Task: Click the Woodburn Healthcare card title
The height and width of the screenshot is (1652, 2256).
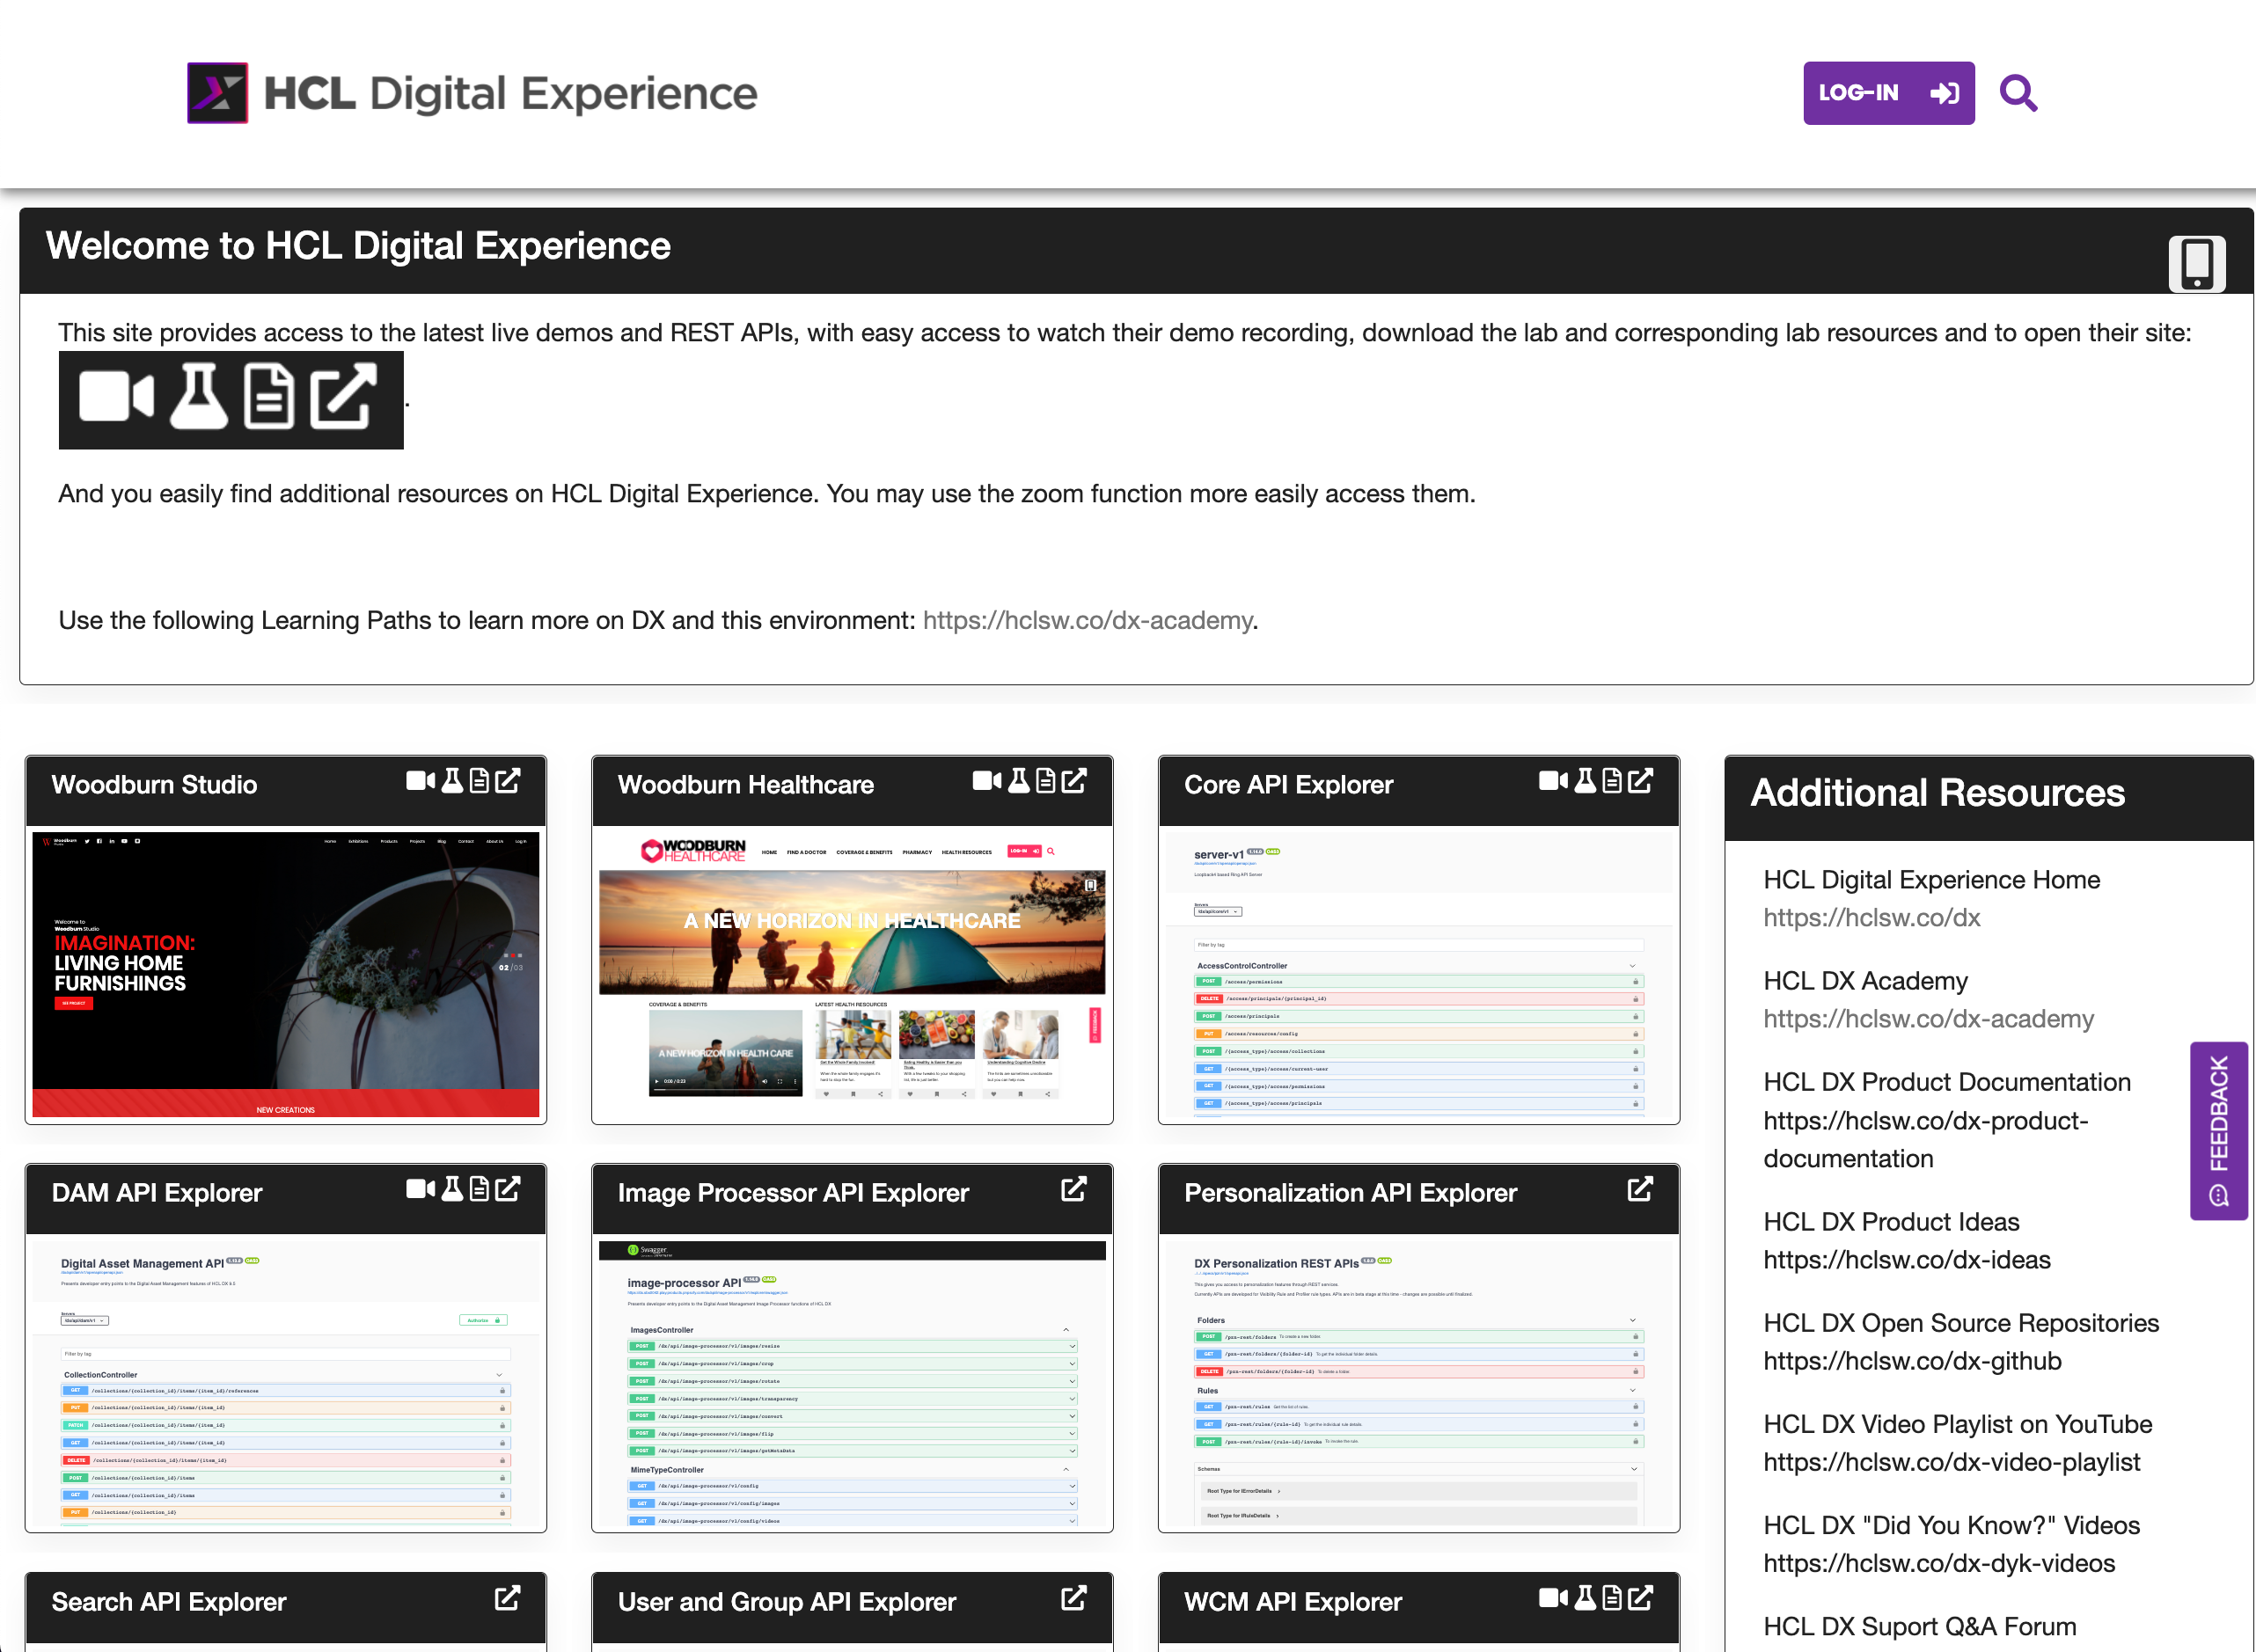Action: [x=746, y=785]
